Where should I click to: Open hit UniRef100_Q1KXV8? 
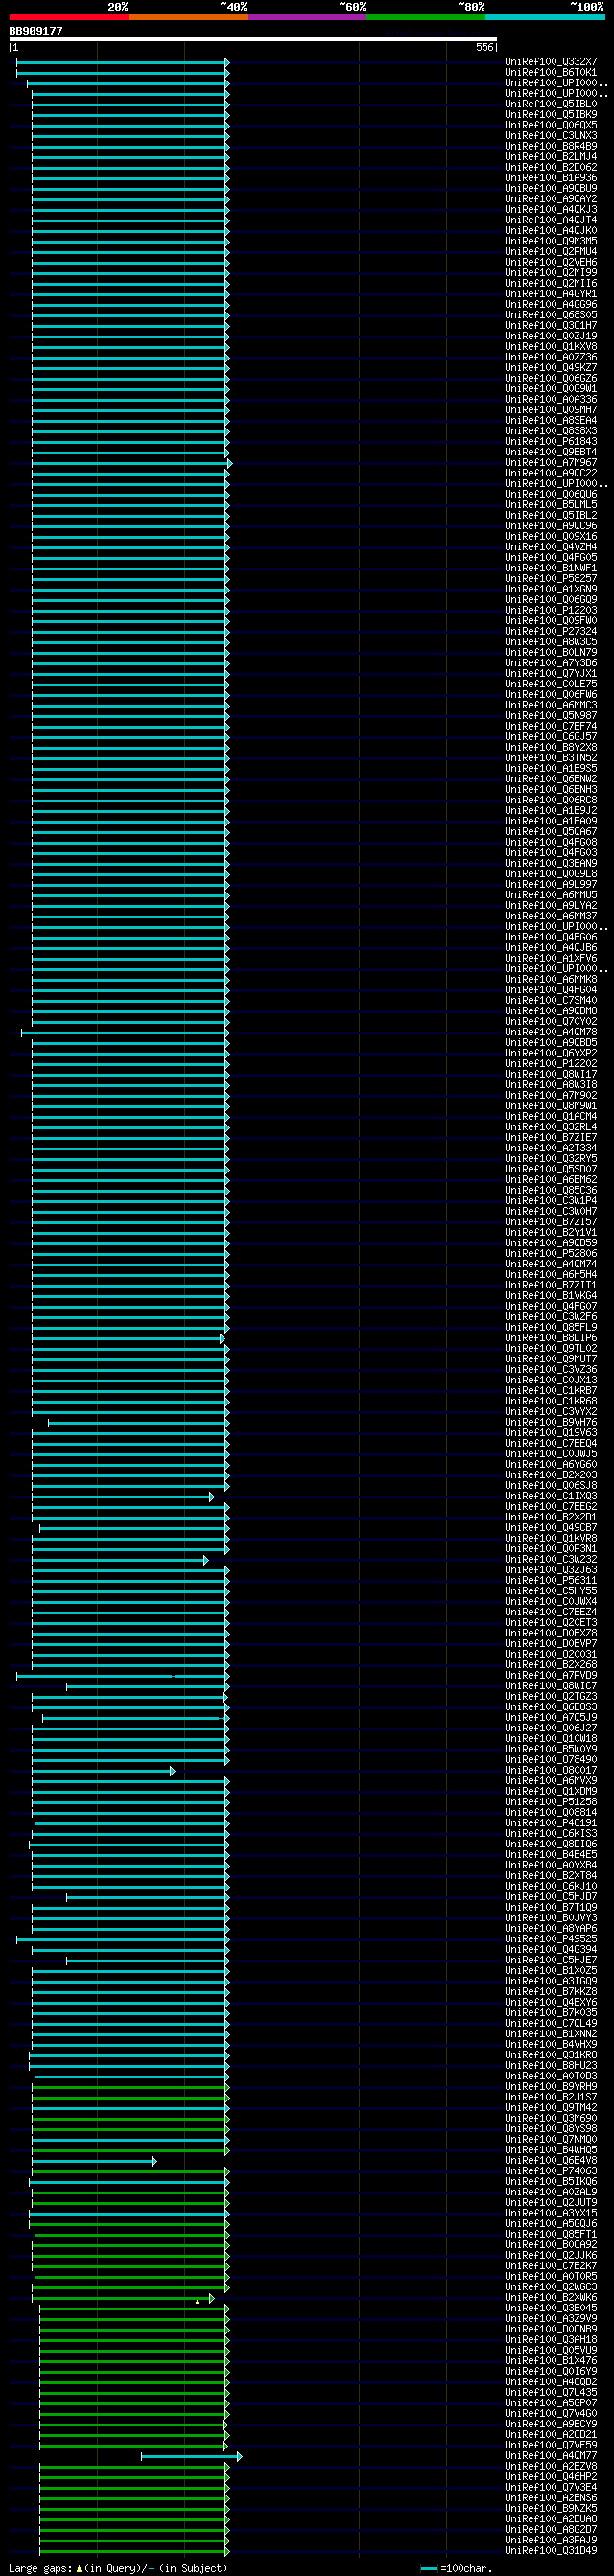point(551,346)
